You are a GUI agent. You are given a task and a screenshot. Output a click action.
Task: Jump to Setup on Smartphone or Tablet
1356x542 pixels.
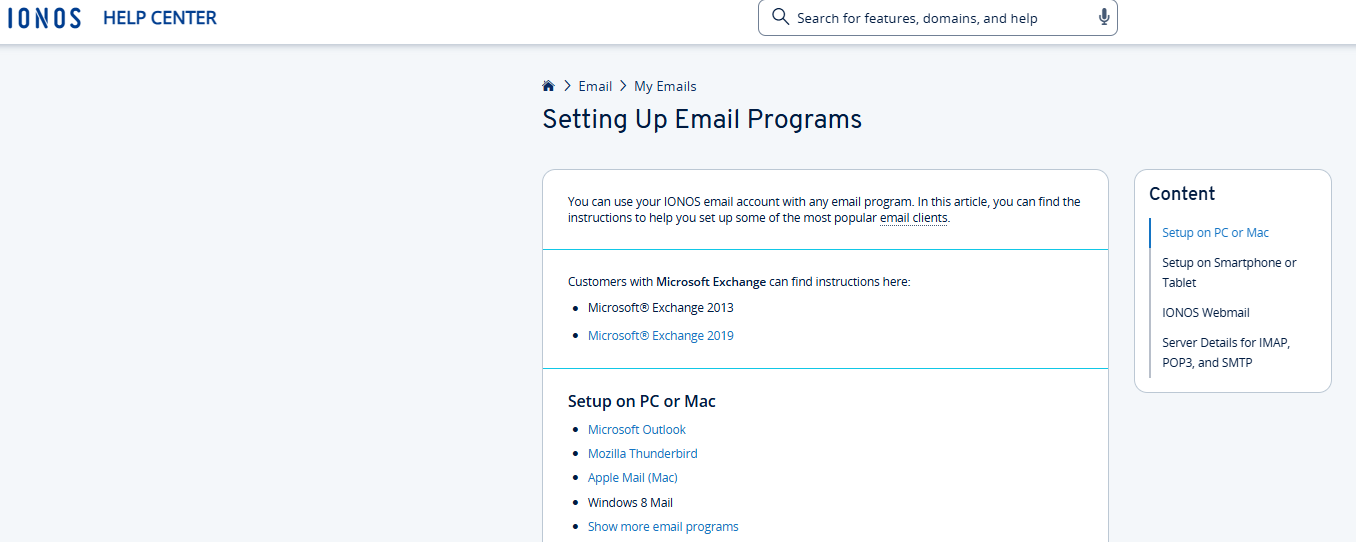[x=1229, y=273]
